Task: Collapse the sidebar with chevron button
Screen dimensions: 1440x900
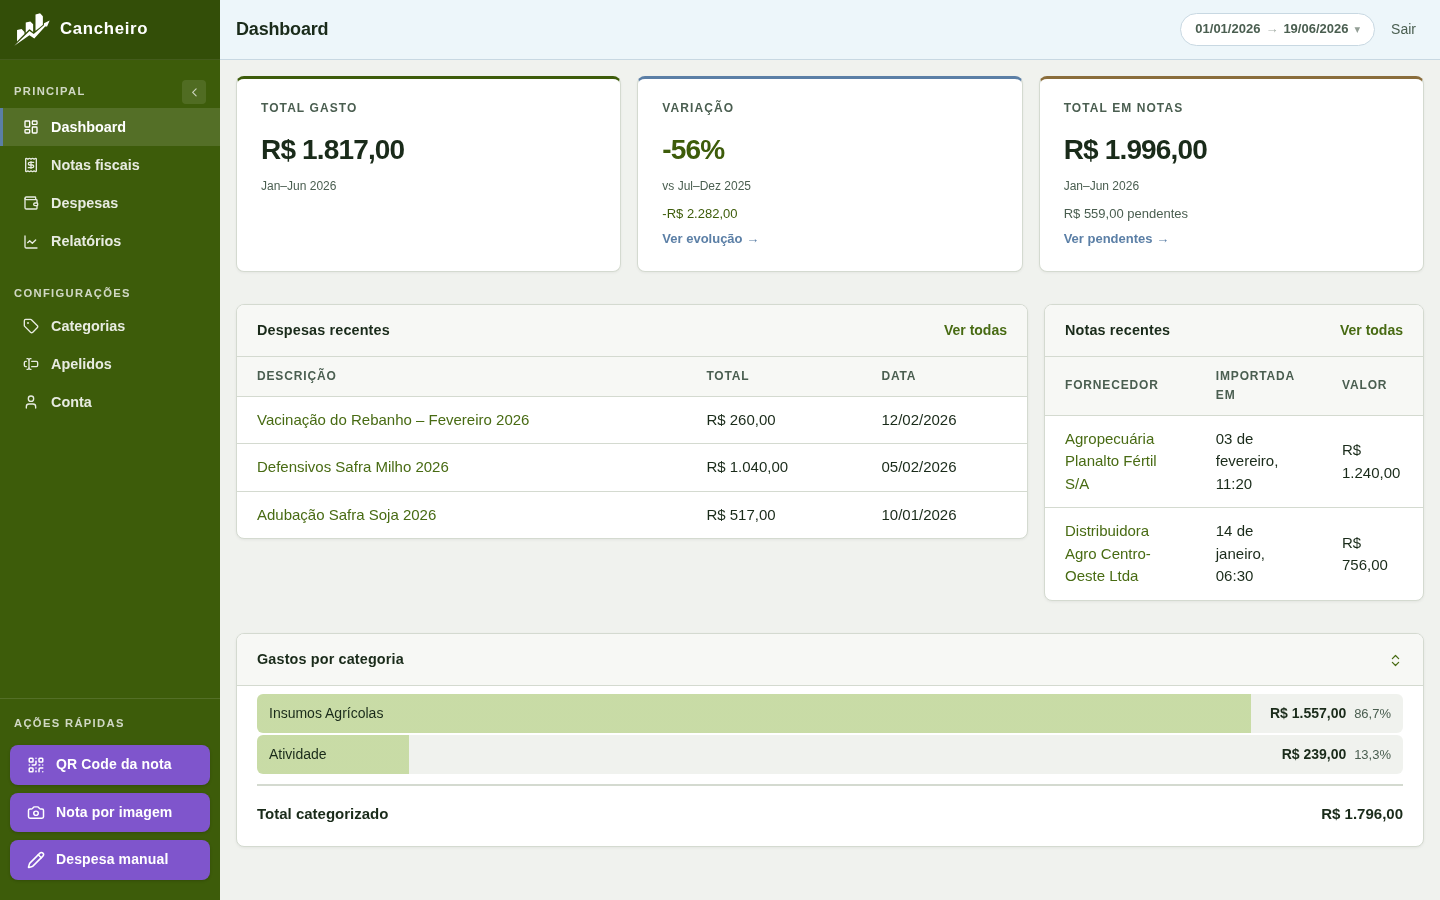Action: 194,92
